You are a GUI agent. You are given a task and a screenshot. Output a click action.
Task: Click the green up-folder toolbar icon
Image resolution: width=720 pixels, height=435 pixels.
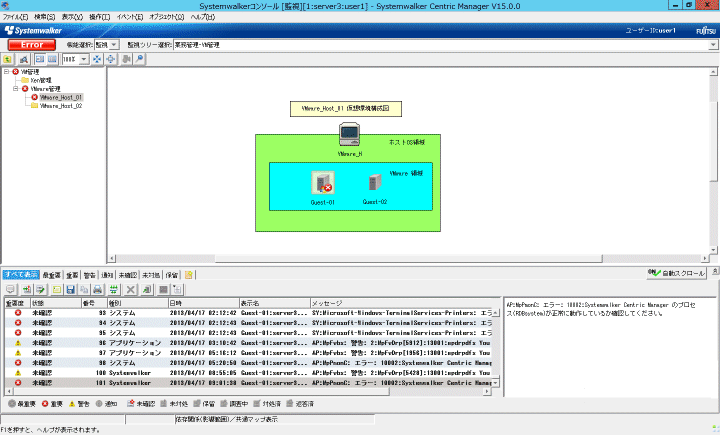[x=8, y=59]
